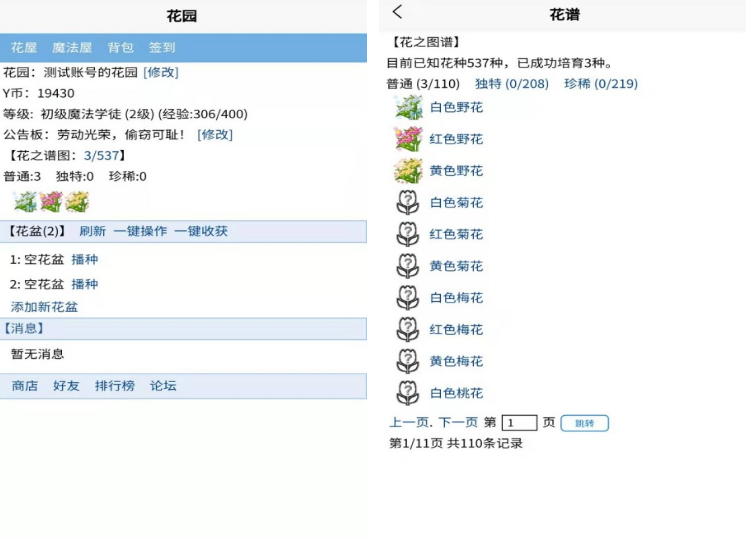This screenshot has width=746, height=540.
Task: Click the 跳转 button
Action: (585, 423)
